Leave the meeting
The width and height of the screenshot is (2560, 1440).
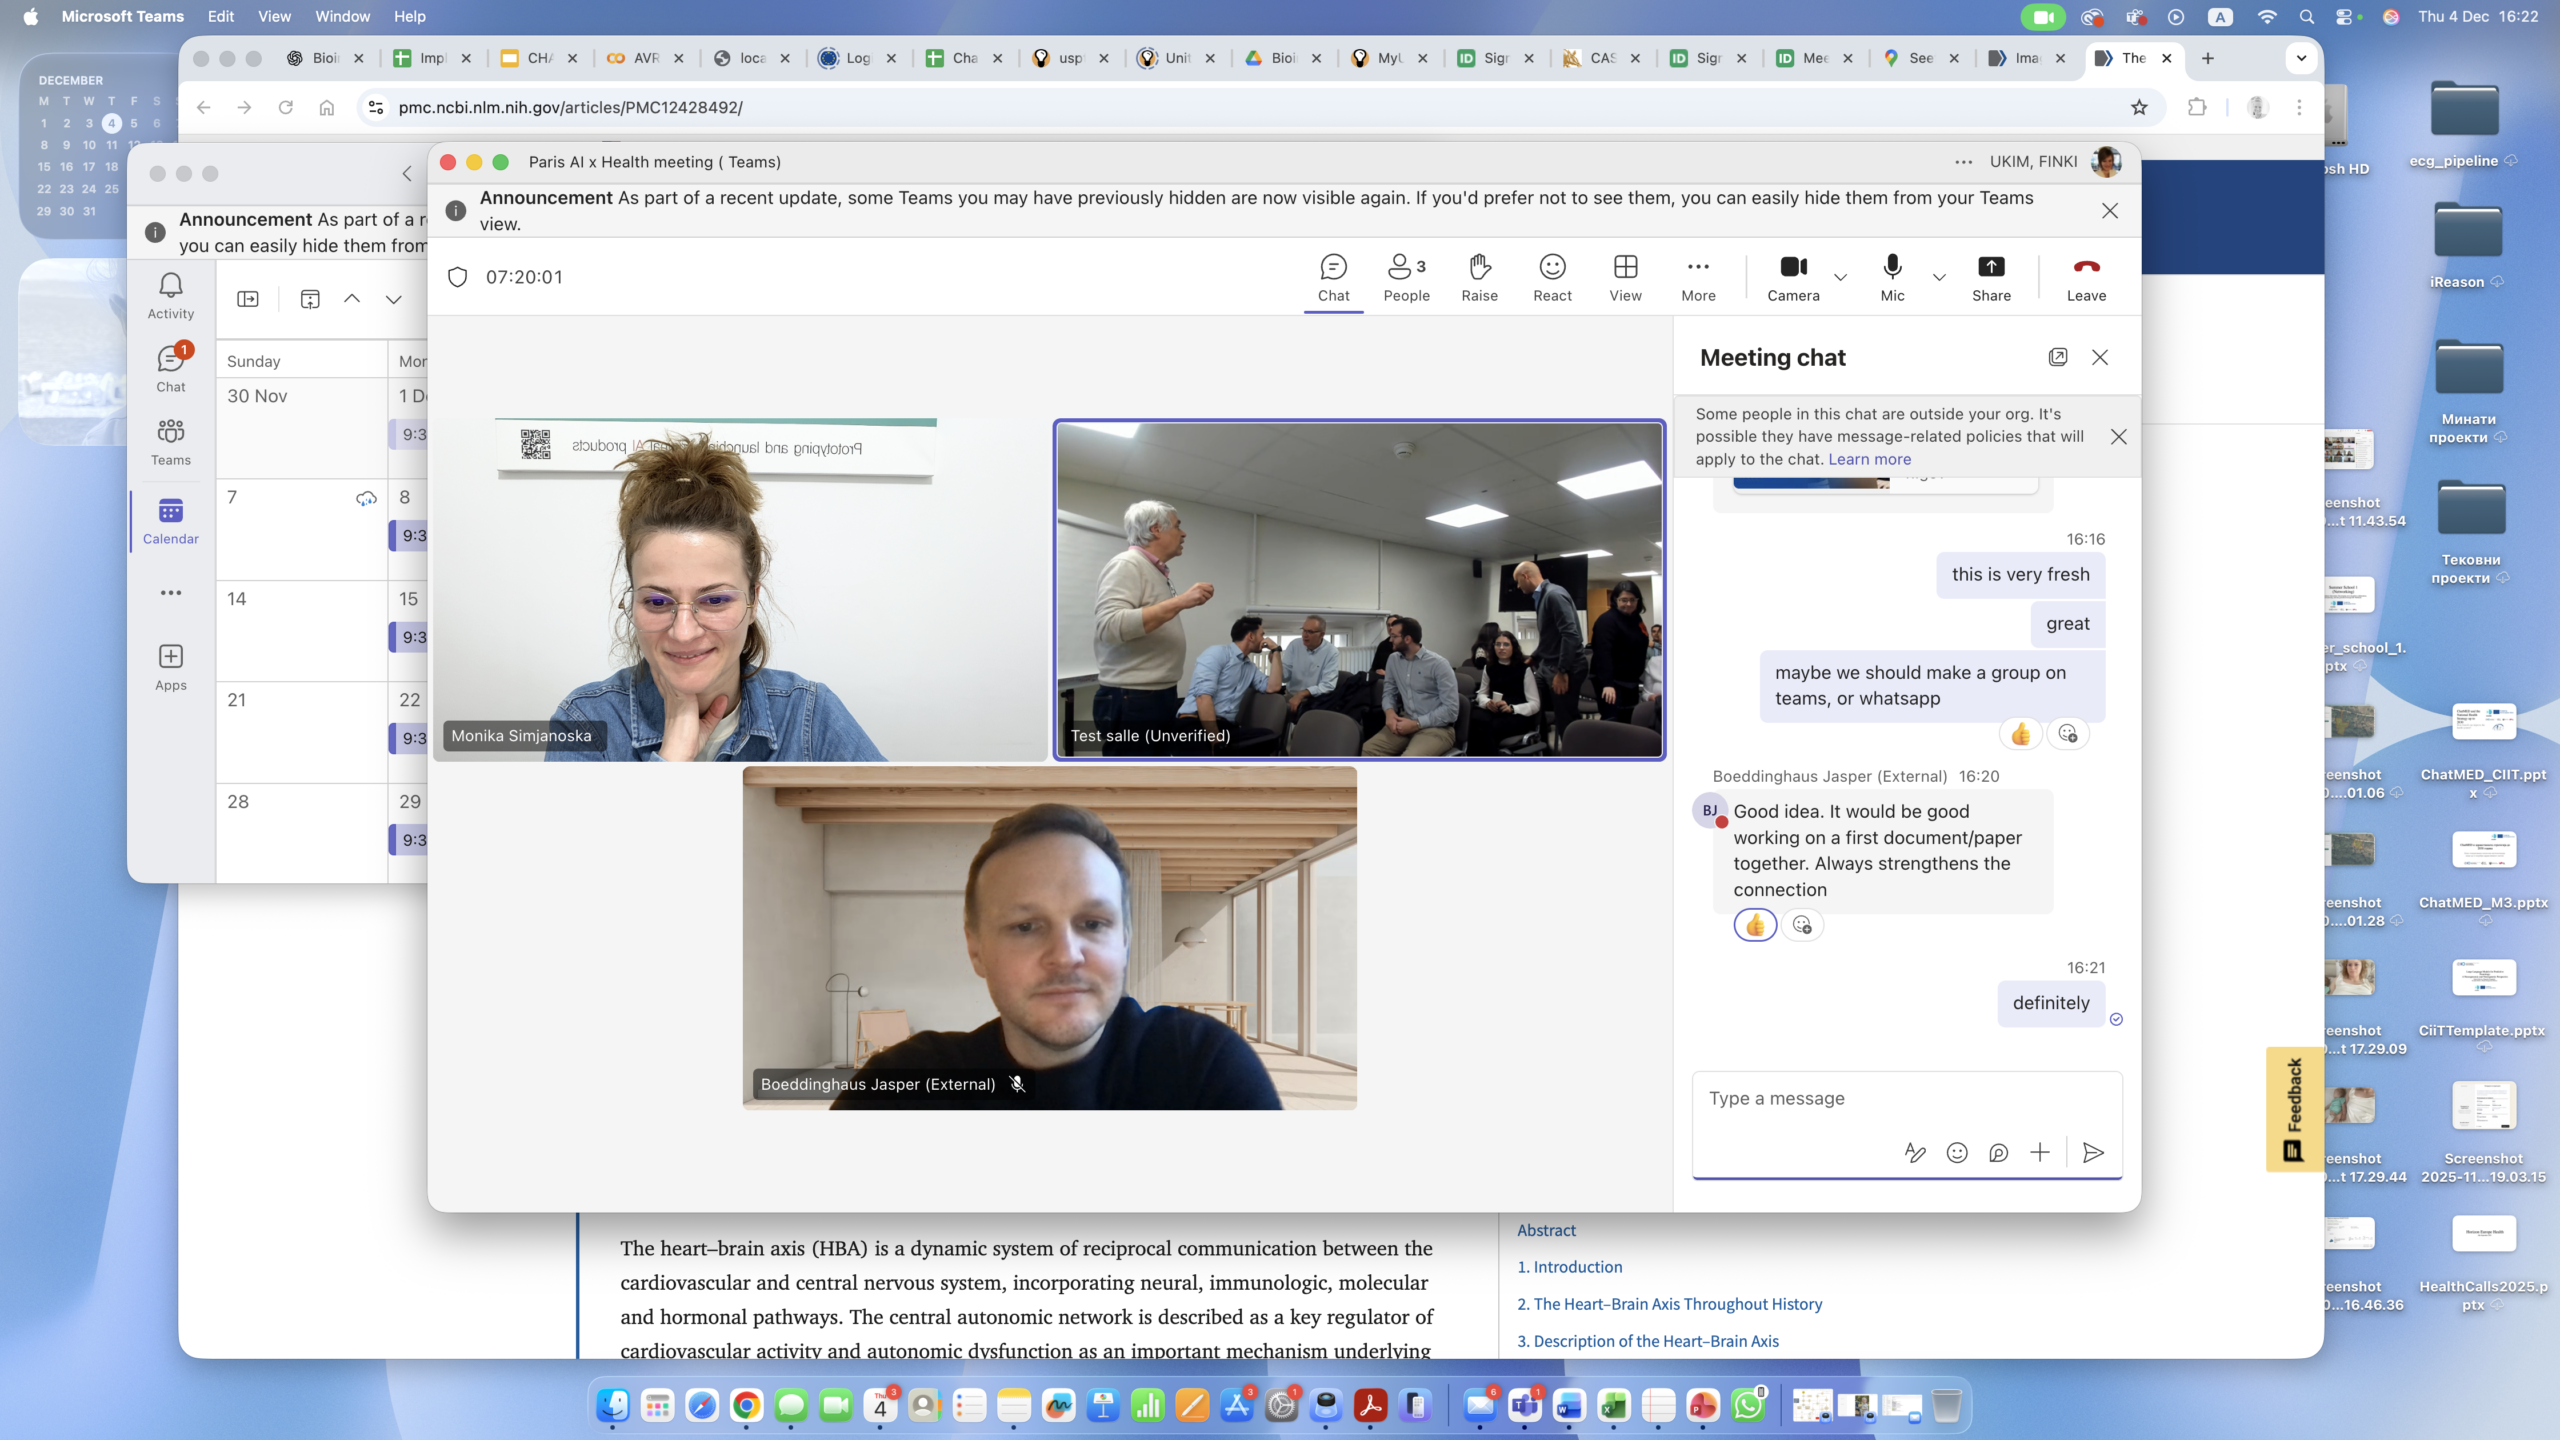point(2086,277)
